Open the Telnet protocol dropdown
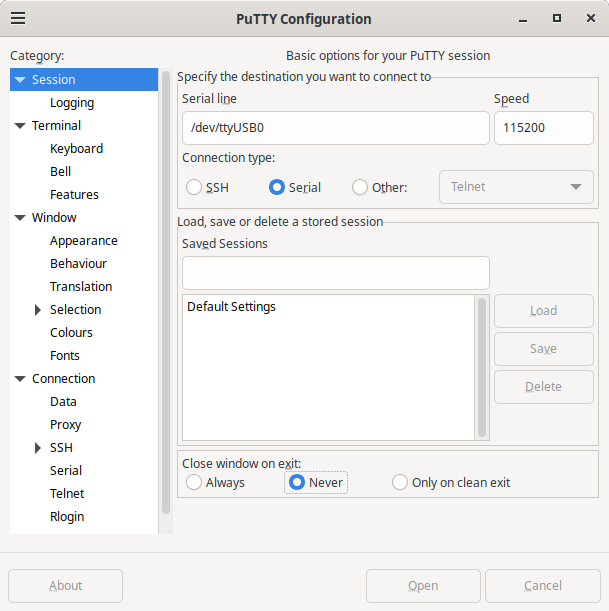 tap(516, 187)
